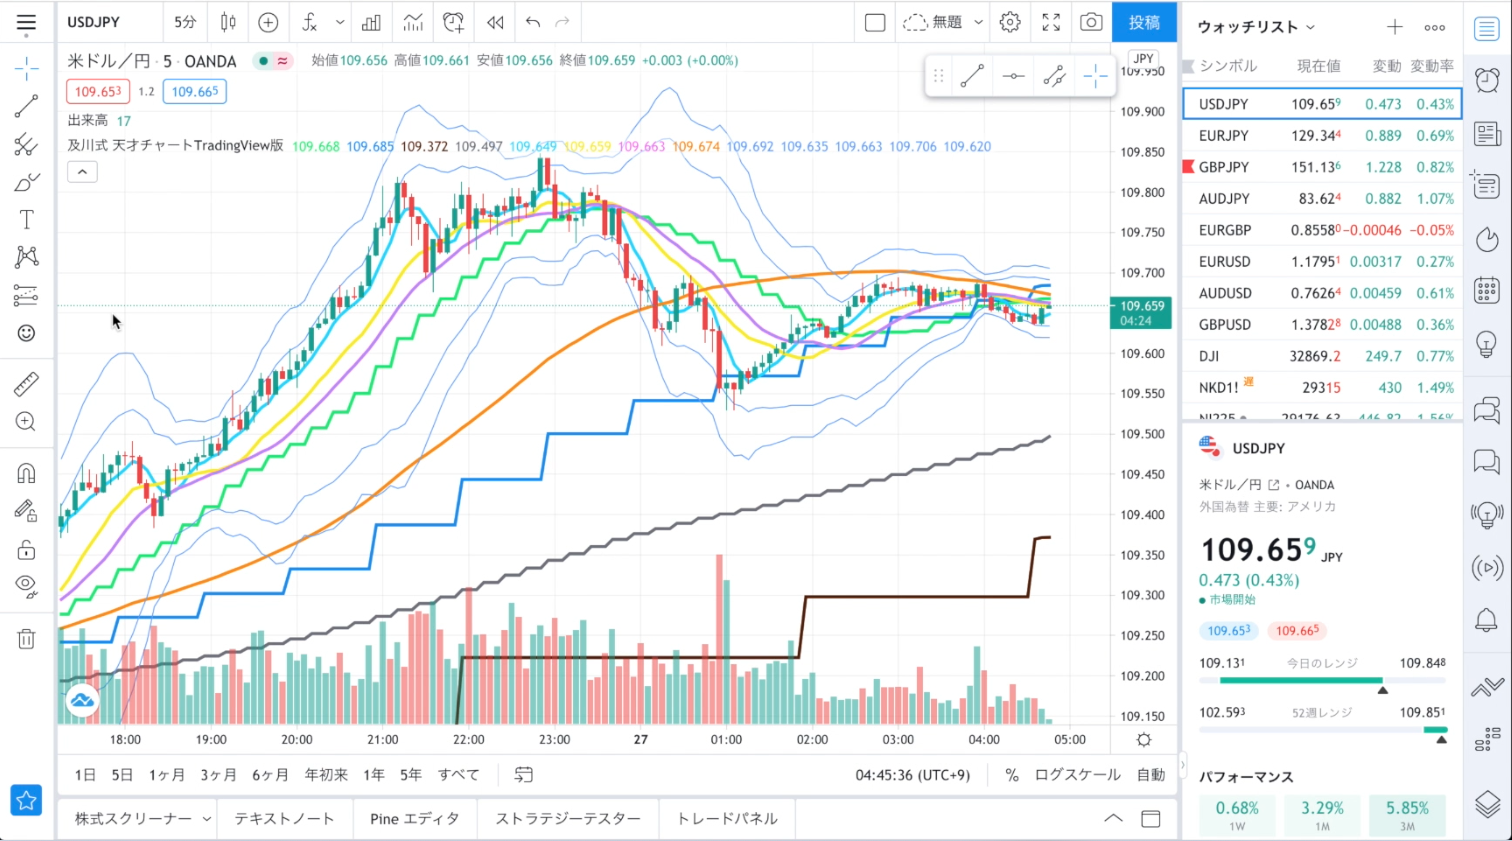Click the fullscreen mode icon
Screen dimensions: 1512x841
tap(1051, 22)
